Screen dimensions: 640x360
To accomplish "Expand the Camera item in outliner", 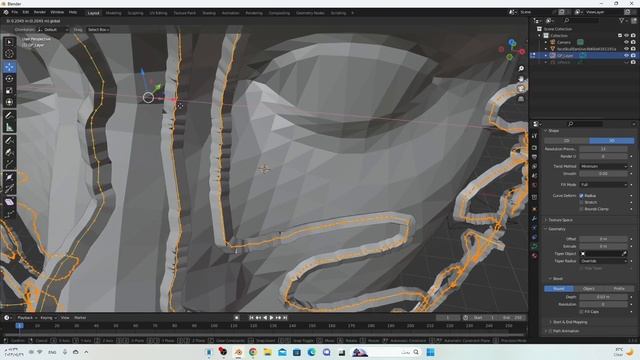I will tap(546, 42).
